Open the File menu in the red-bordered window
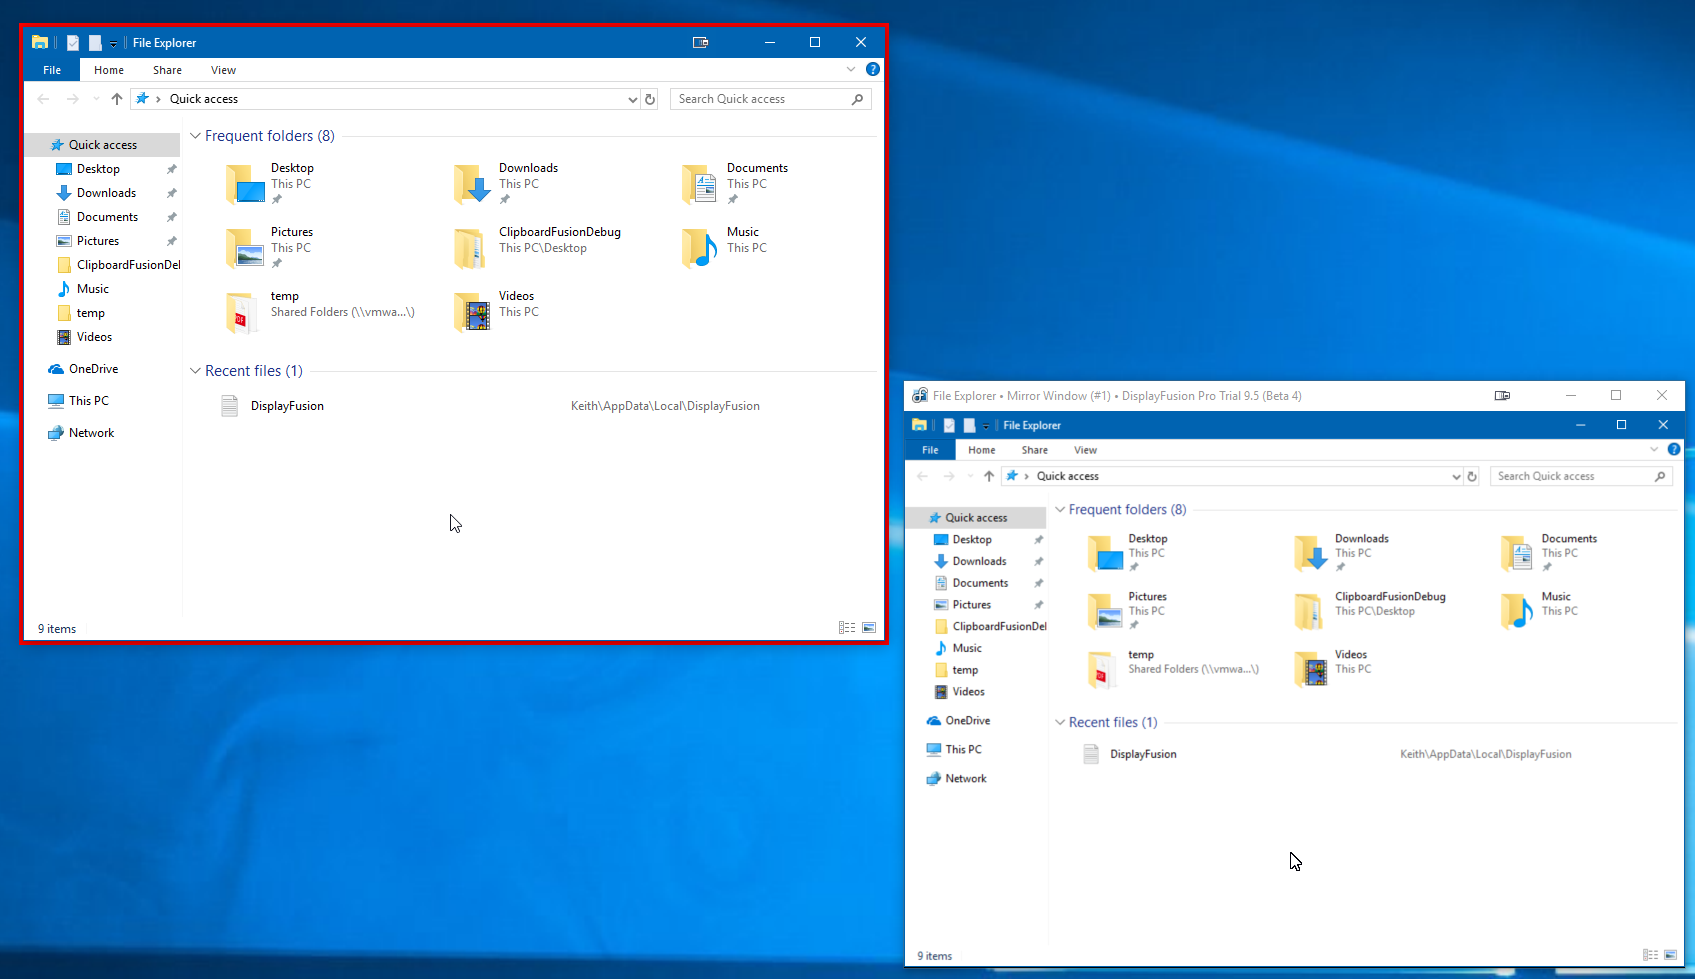Viewport: 1695px width, 979px height. pyautogui.click(x=52, y=70)
